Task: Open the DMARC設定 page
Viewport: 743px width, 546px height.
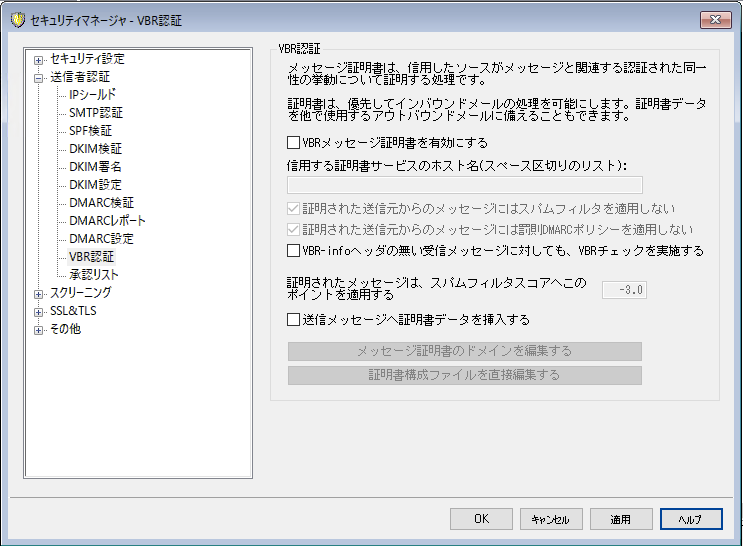Action: pos(101,239)
